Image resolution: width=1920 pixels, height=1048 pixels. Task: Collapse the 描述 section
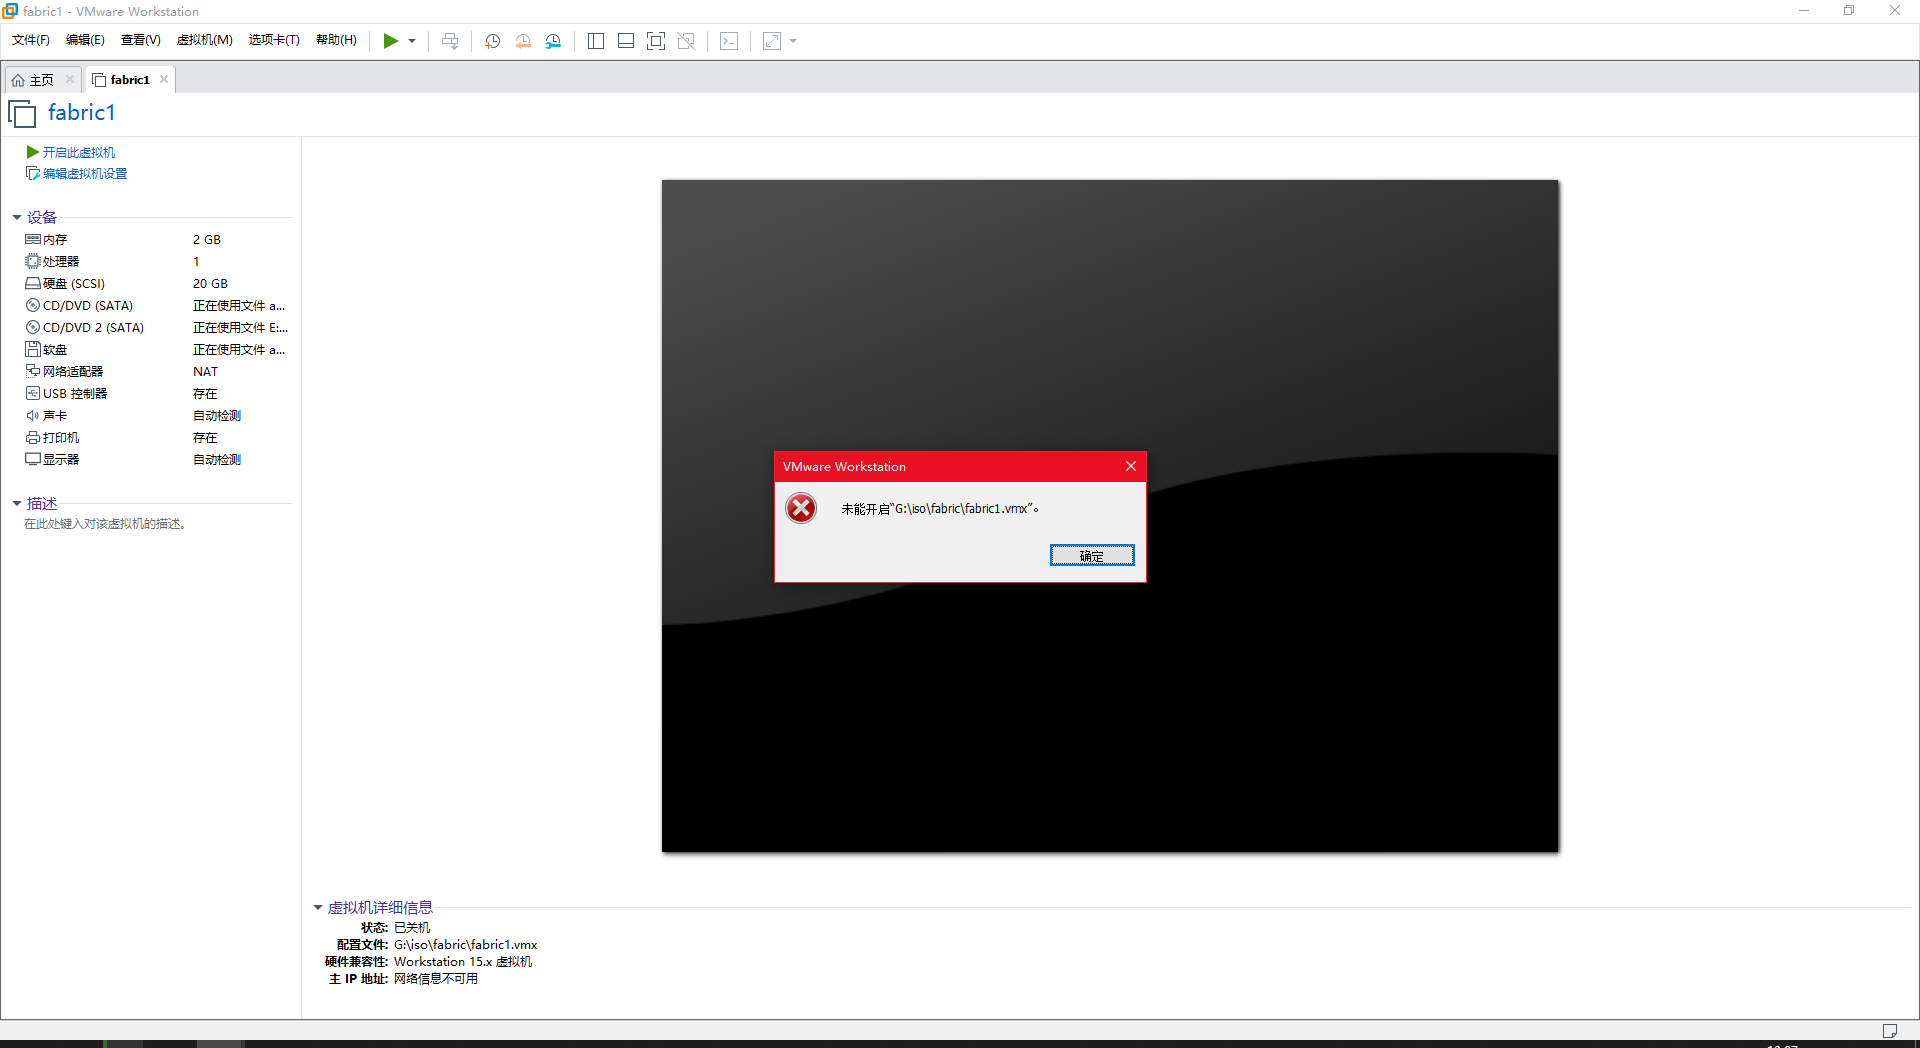tap(17, 504)
